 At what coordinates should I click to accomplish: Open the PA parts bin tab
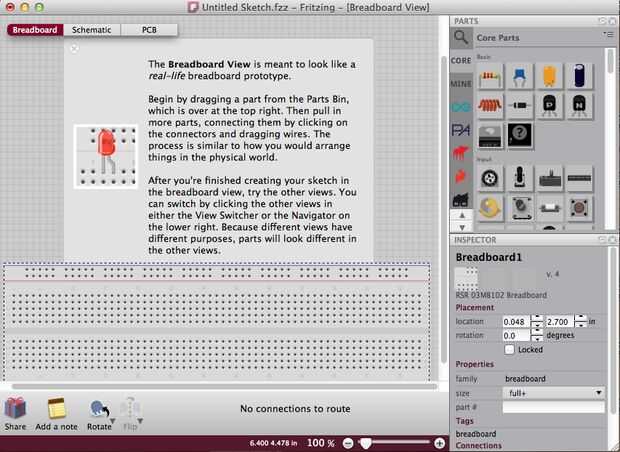461,130
